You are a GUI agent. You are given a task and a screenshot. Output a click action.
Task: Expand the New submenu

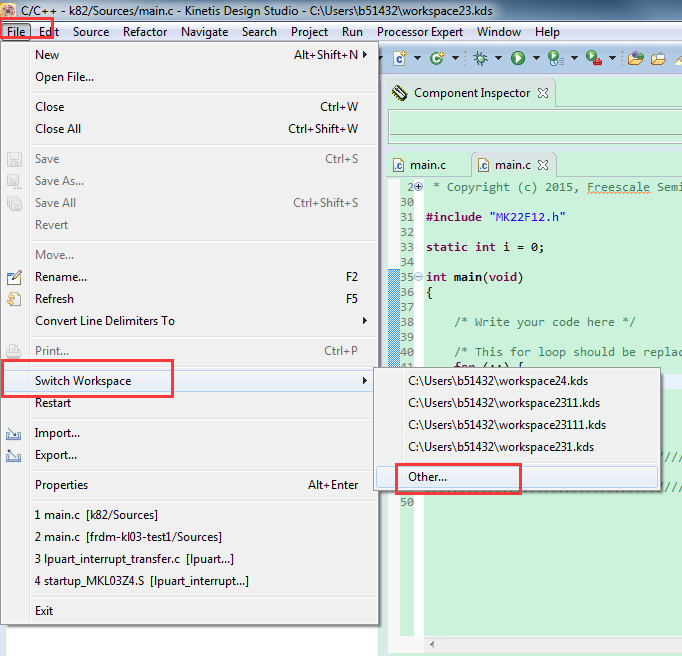tap(365, 54)
